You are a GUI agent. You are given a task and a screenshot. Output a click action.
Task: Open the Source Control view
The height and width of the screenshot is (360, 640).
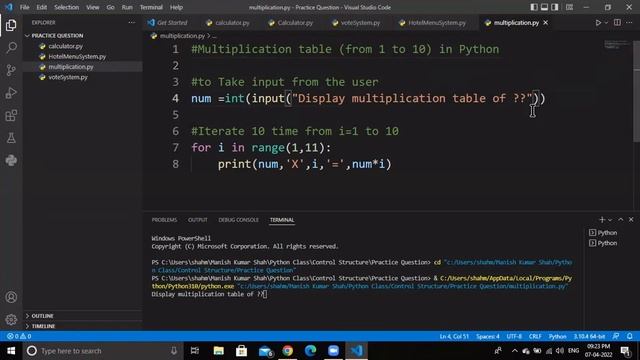click(x=11, y=70)
